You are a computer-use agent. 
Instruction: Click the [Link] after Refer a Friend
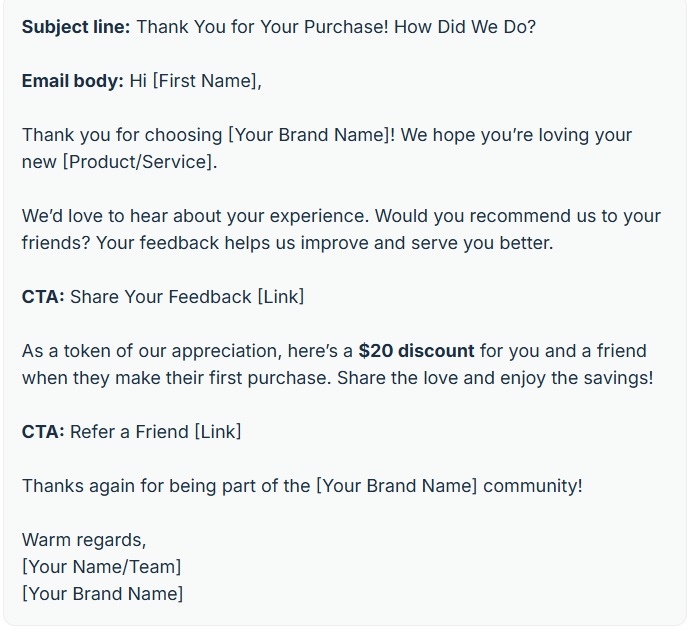pos(218,432)
